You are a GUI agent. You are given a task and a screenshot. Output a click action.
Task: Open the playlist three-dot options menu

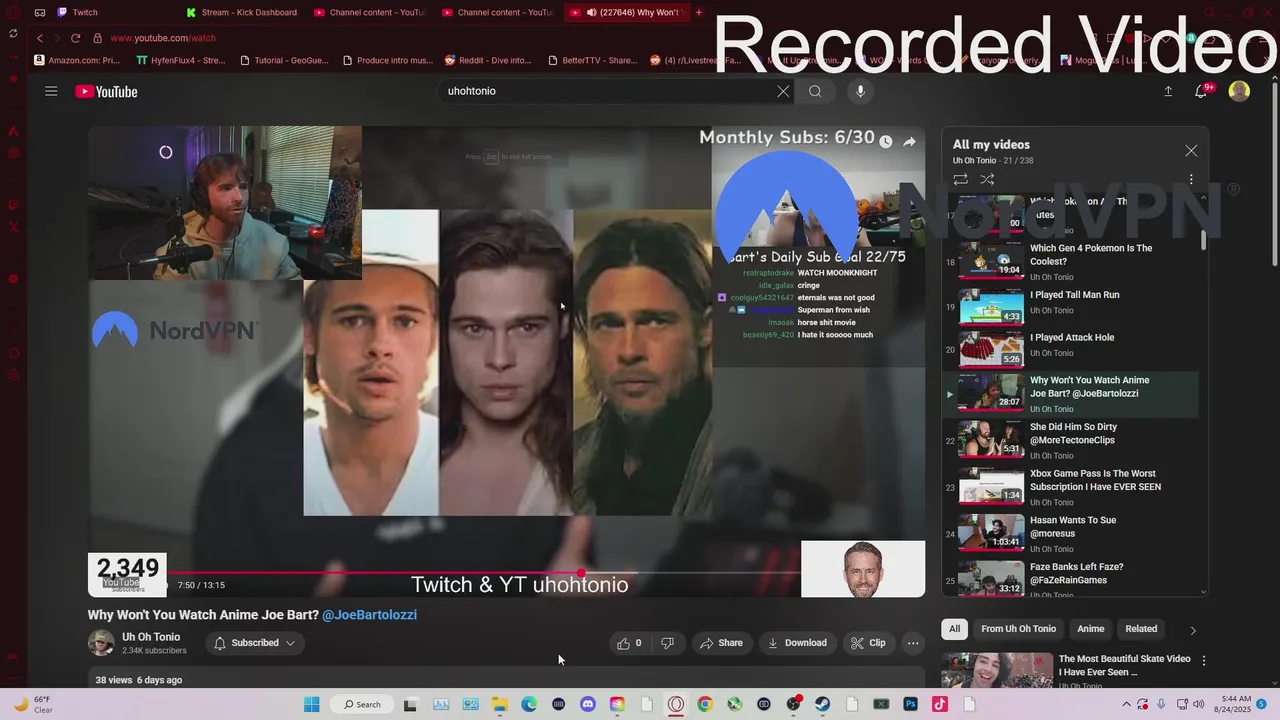1191,180
